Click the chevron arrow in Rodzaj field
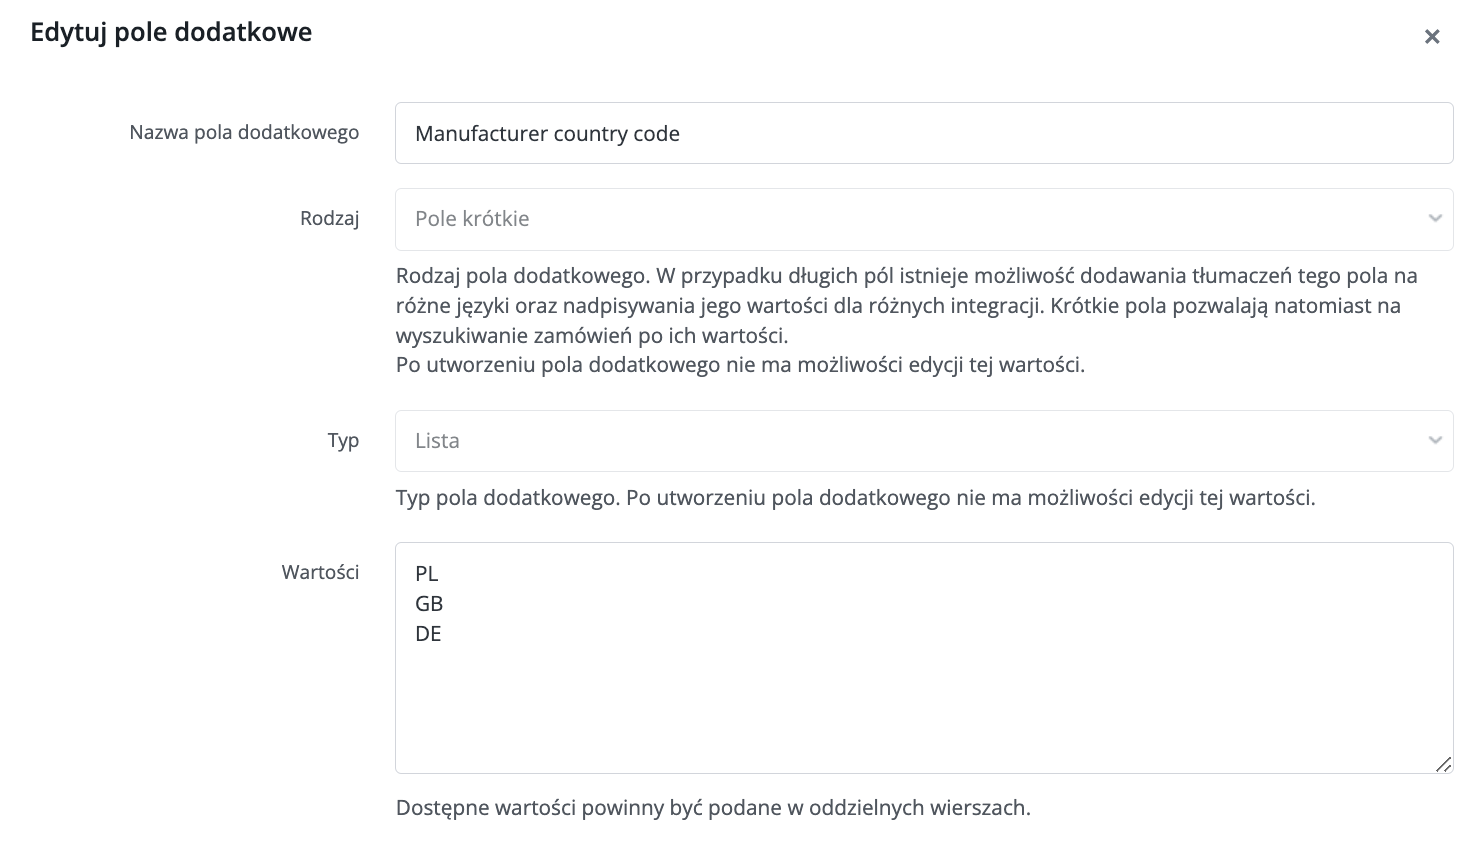Screen dimensions: 1476x848 click(x=1435, y=219)
